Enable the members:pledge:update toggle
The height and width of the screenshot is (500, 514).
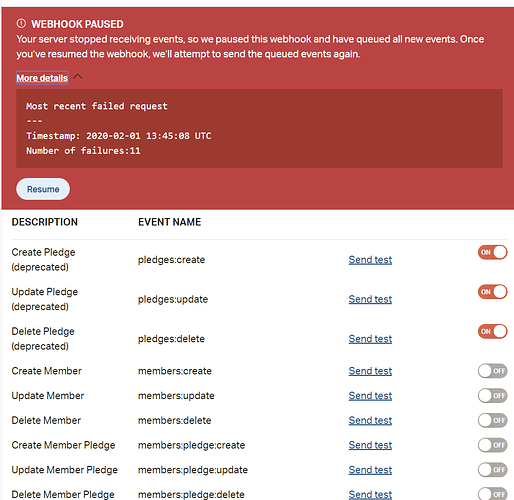pyautogui.click(x=492, y=470)
